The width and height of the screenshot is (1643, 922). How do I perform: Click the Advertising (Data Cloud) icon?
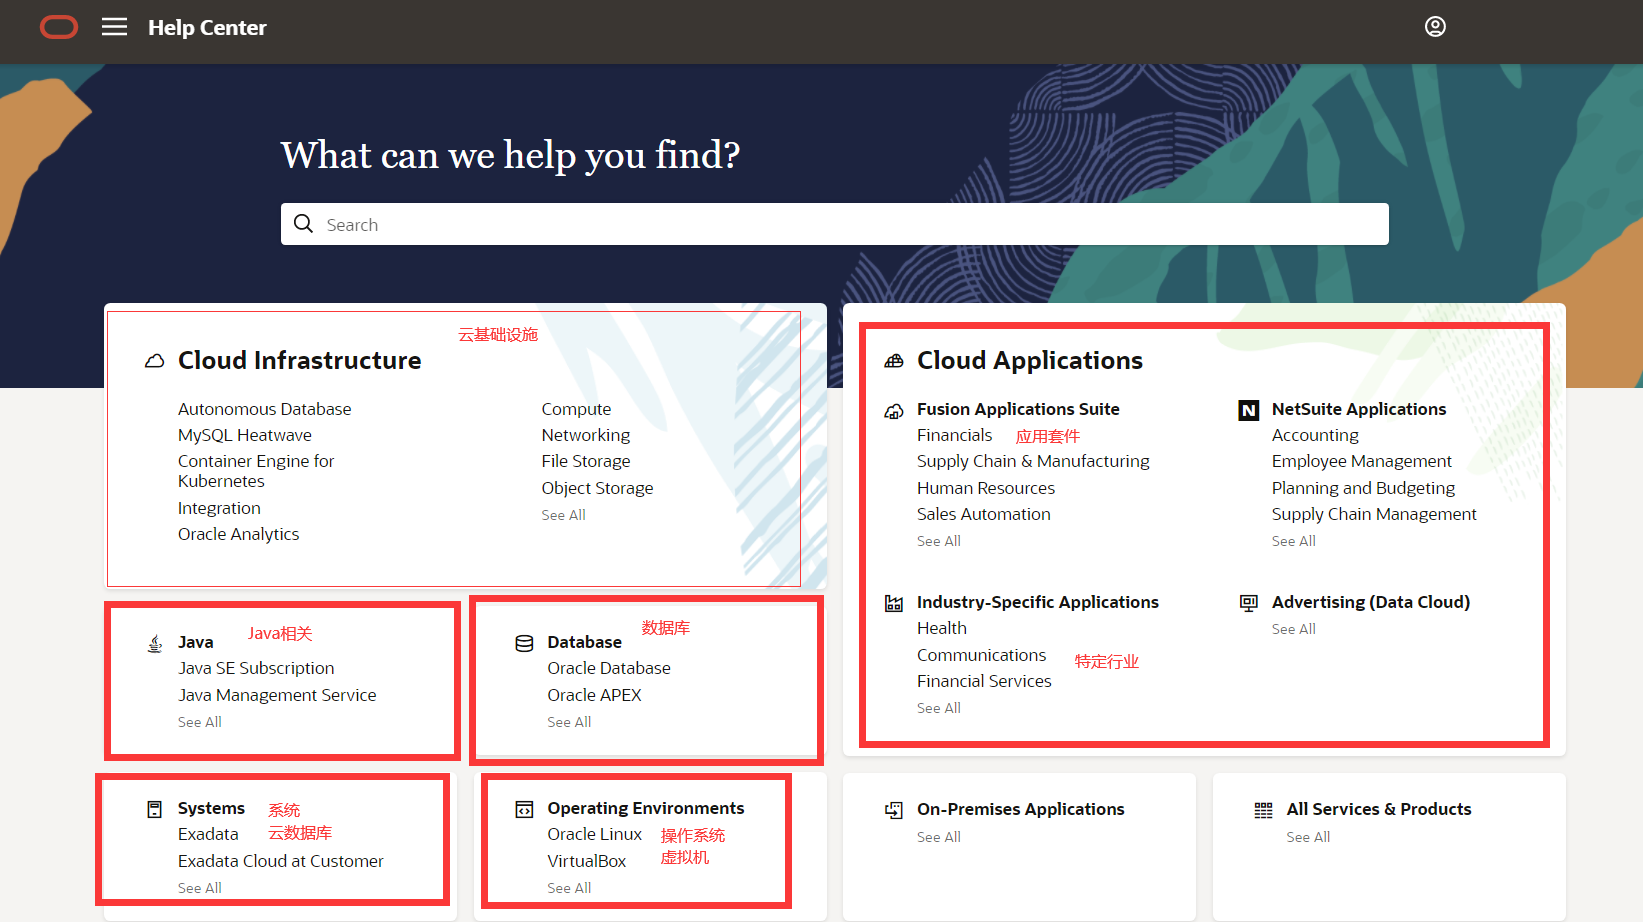(1249, 603)
